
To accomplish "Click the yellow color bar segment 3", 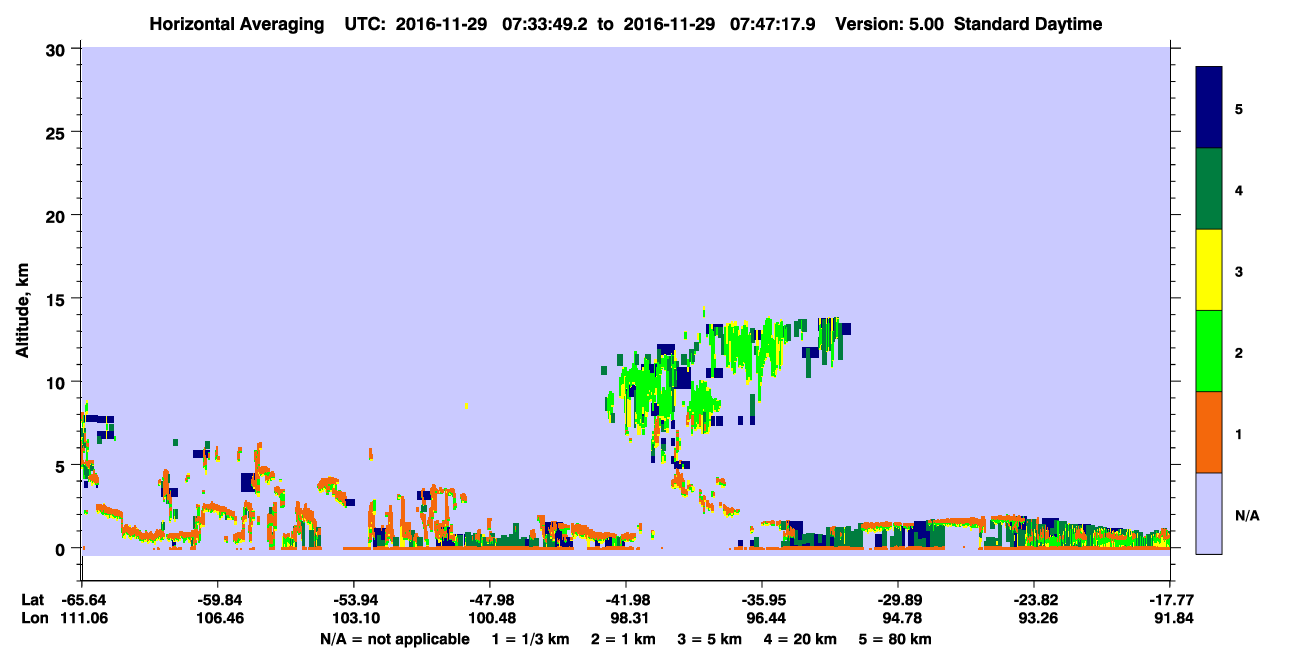I will pyautogui.click(x=1209, y=270).
